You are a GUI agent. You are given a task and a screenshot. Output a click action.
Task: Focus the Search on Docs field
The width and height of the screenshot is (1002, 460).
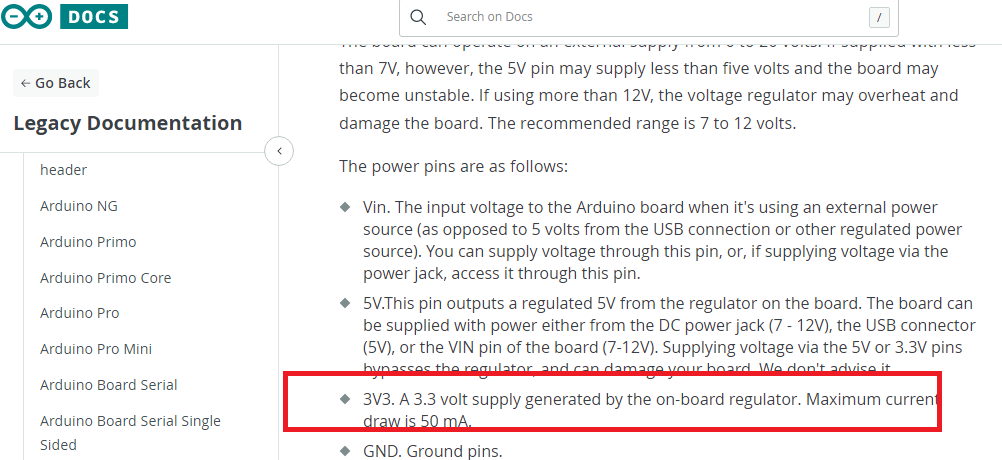pos(649,17)
